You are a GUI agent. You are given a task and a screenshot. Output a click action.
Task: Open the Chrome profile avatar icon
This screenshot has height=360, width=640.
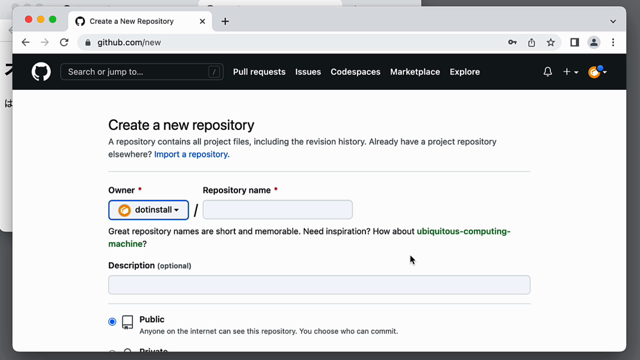594,42
